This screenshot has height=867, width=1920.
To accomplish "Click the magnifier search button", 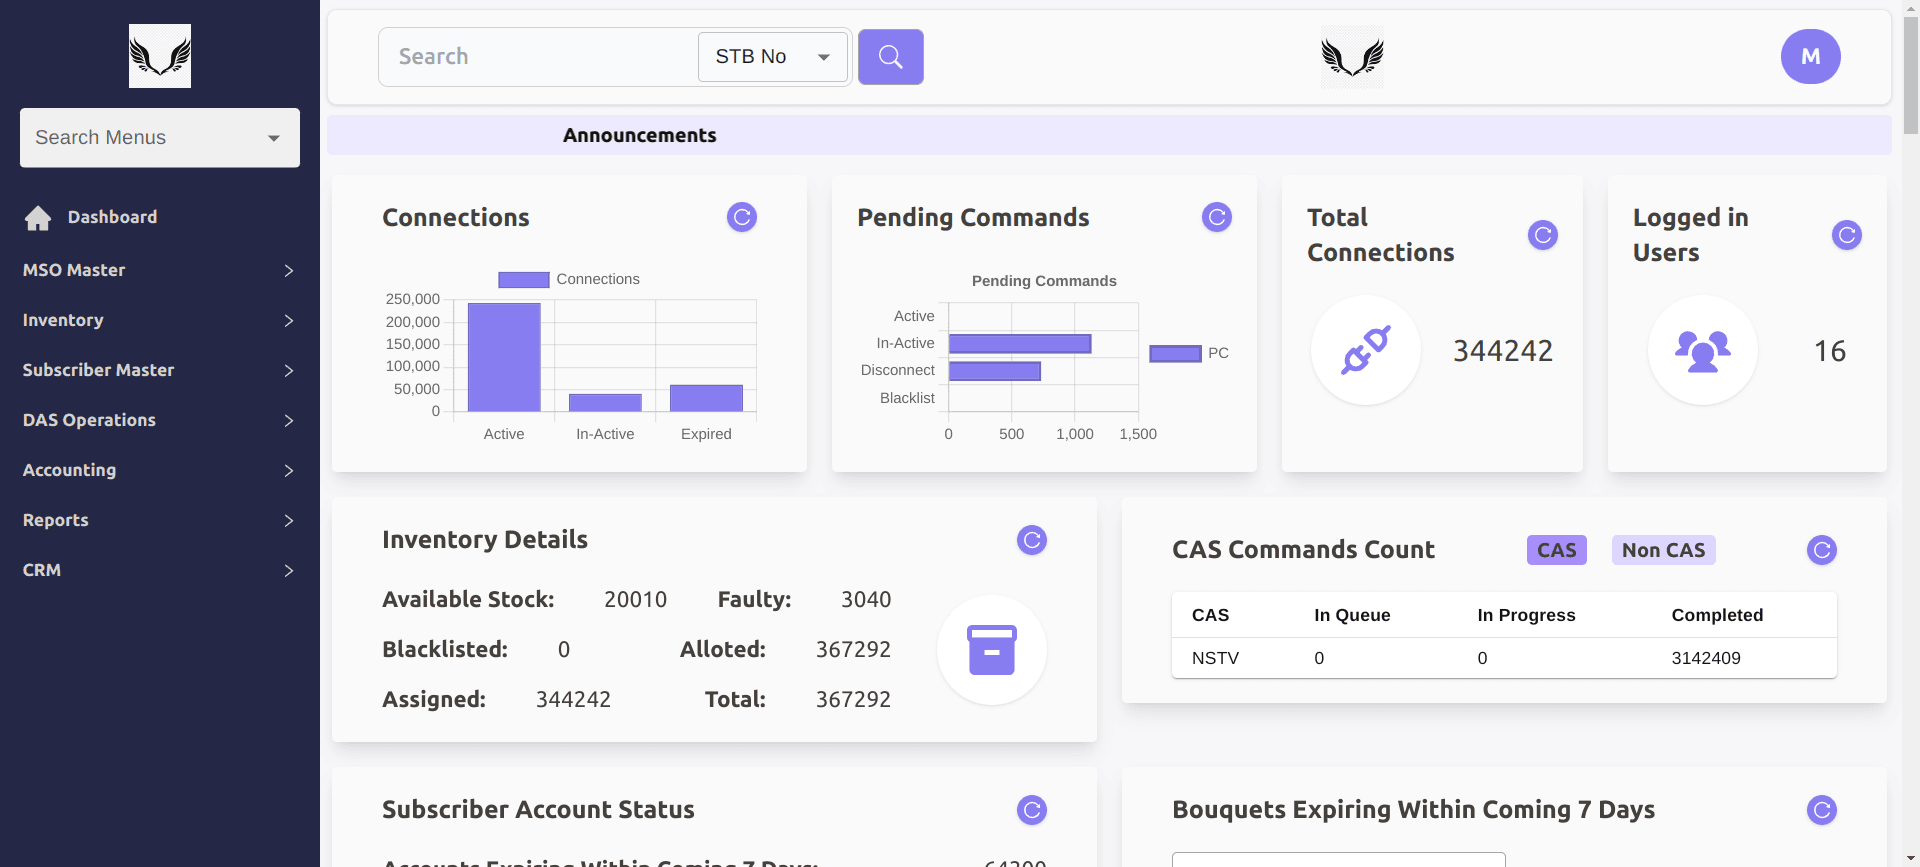I will point(890,57).
